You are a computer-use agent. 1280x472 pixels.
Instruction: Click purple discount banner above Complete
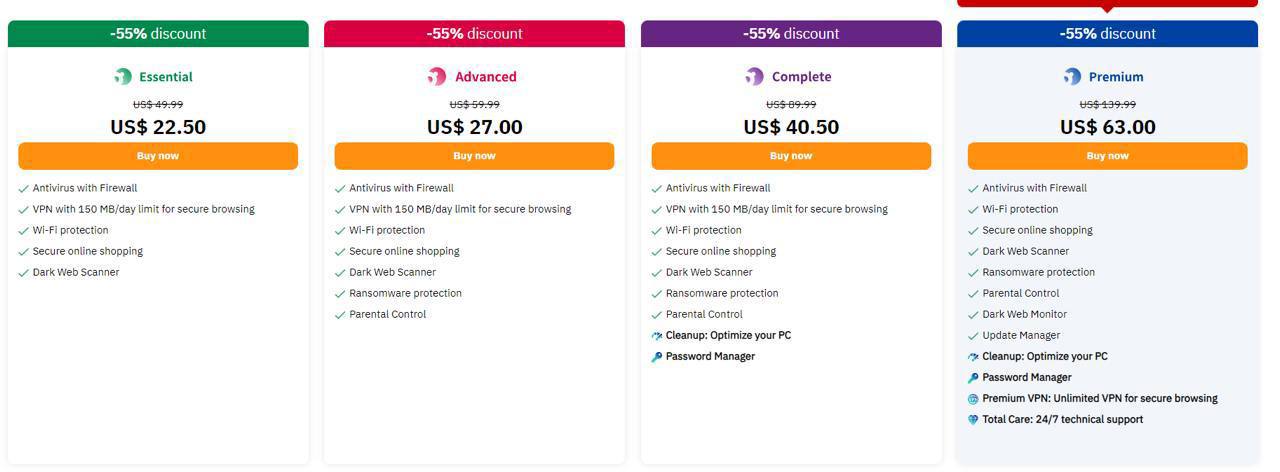click(791, 34)
